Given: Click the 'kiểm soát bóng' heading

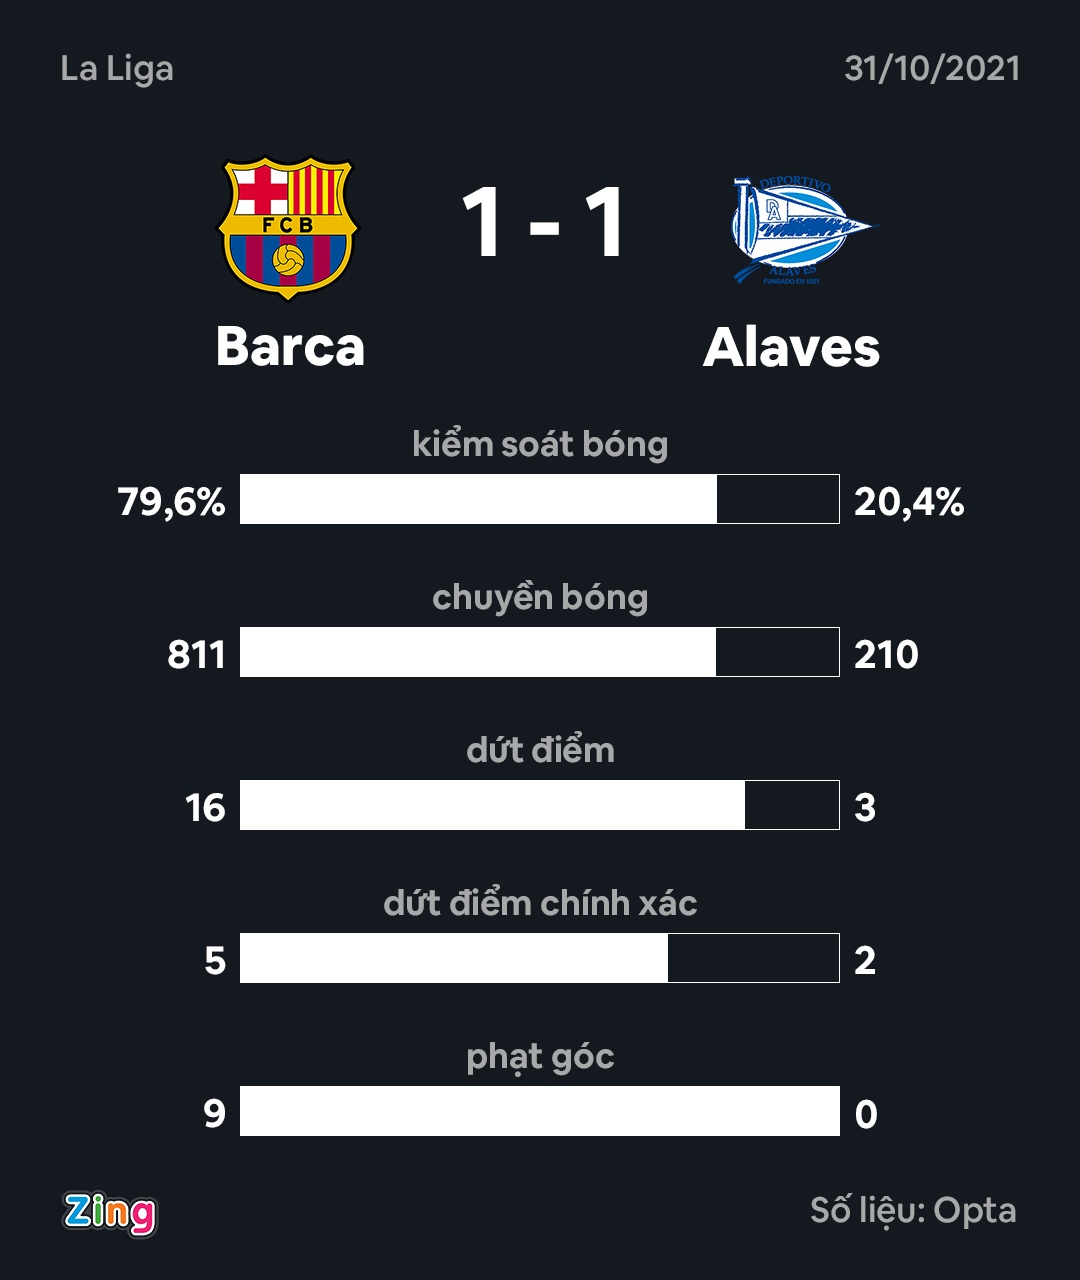Looking at the screenshot, I should click(540, 445).
